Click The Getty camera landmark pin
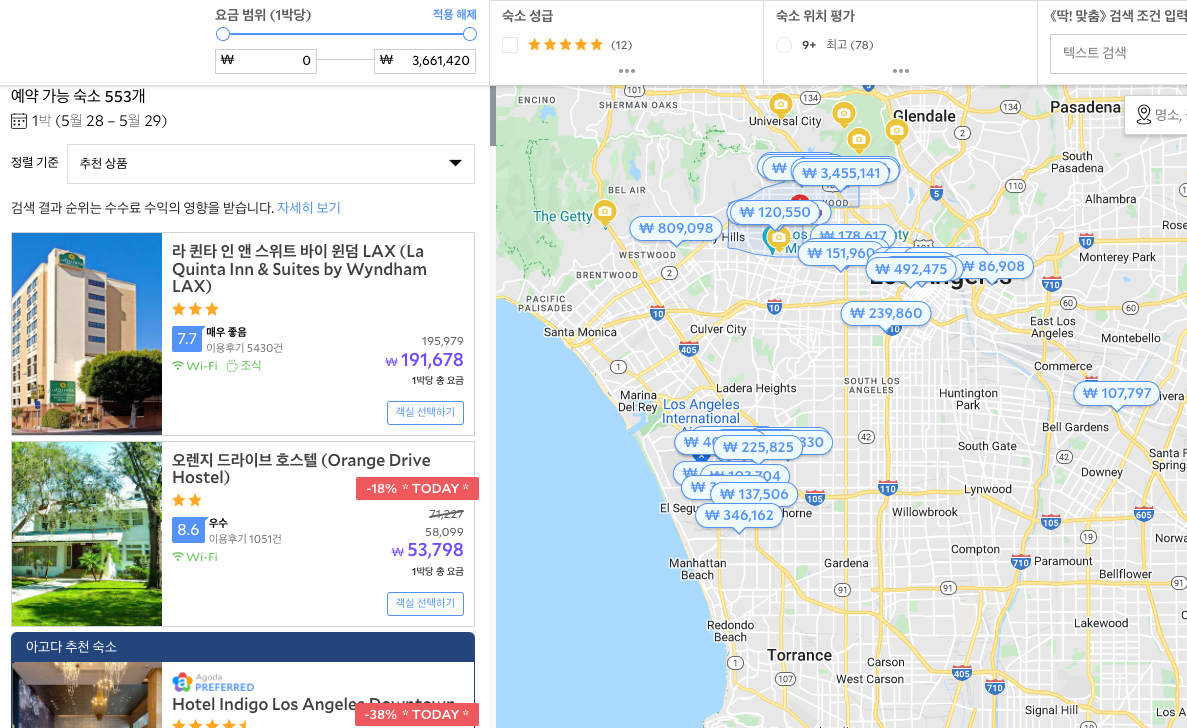Screen dimensions: 1187x728 [604, 212]
